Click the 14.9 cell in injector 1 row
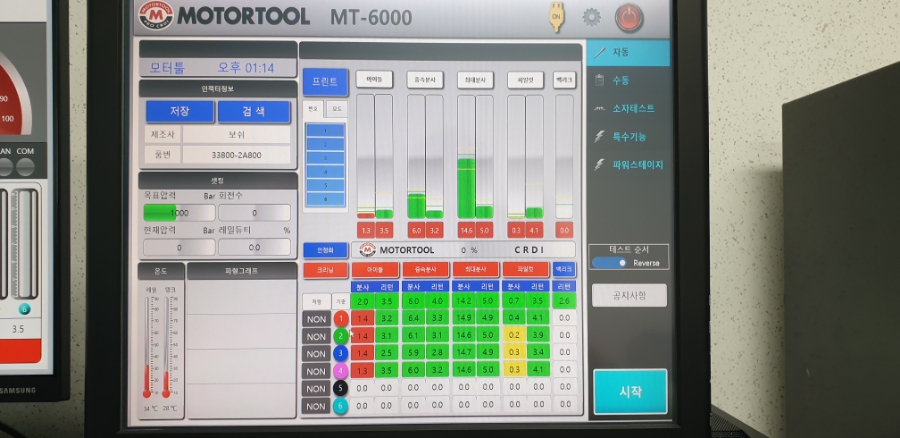The image size is (900, 438). coord(464,318)
